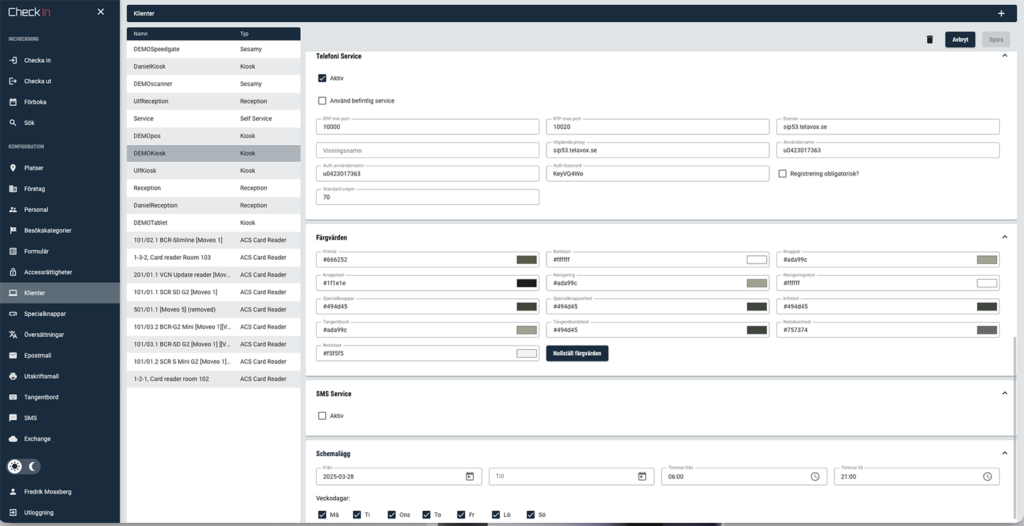Click the Standard volym field
The width and height of the screenshot is (1024, 526).
(x=428, y=197)
